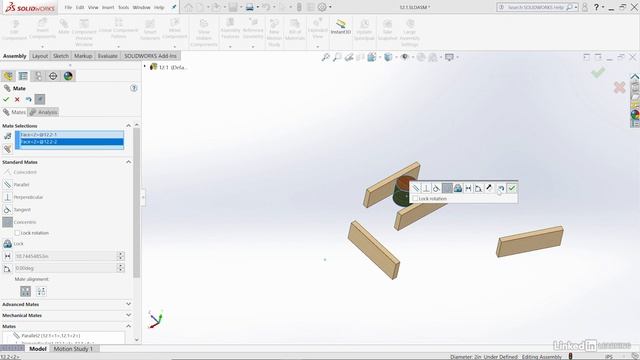
Task: Confirm the mate with the green checkmark in the Mate panel
Action: click(x=6, y=99)
